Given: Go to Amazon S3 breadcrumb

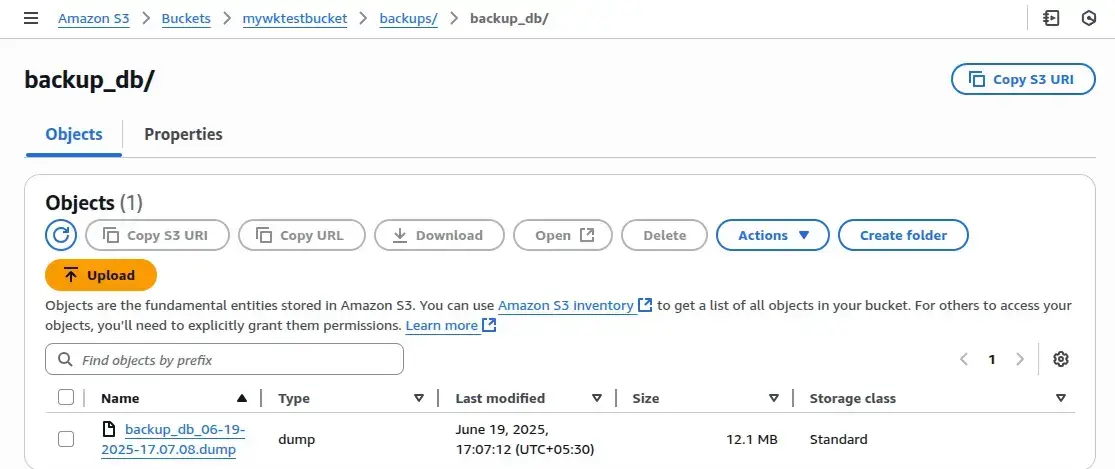Looking at the screenshot, I should [94, 18].
